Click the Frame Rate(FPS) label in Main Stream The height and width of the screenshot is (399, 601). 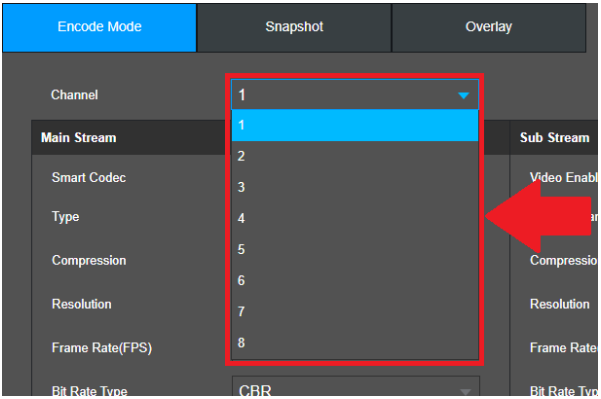pos(102,348)
